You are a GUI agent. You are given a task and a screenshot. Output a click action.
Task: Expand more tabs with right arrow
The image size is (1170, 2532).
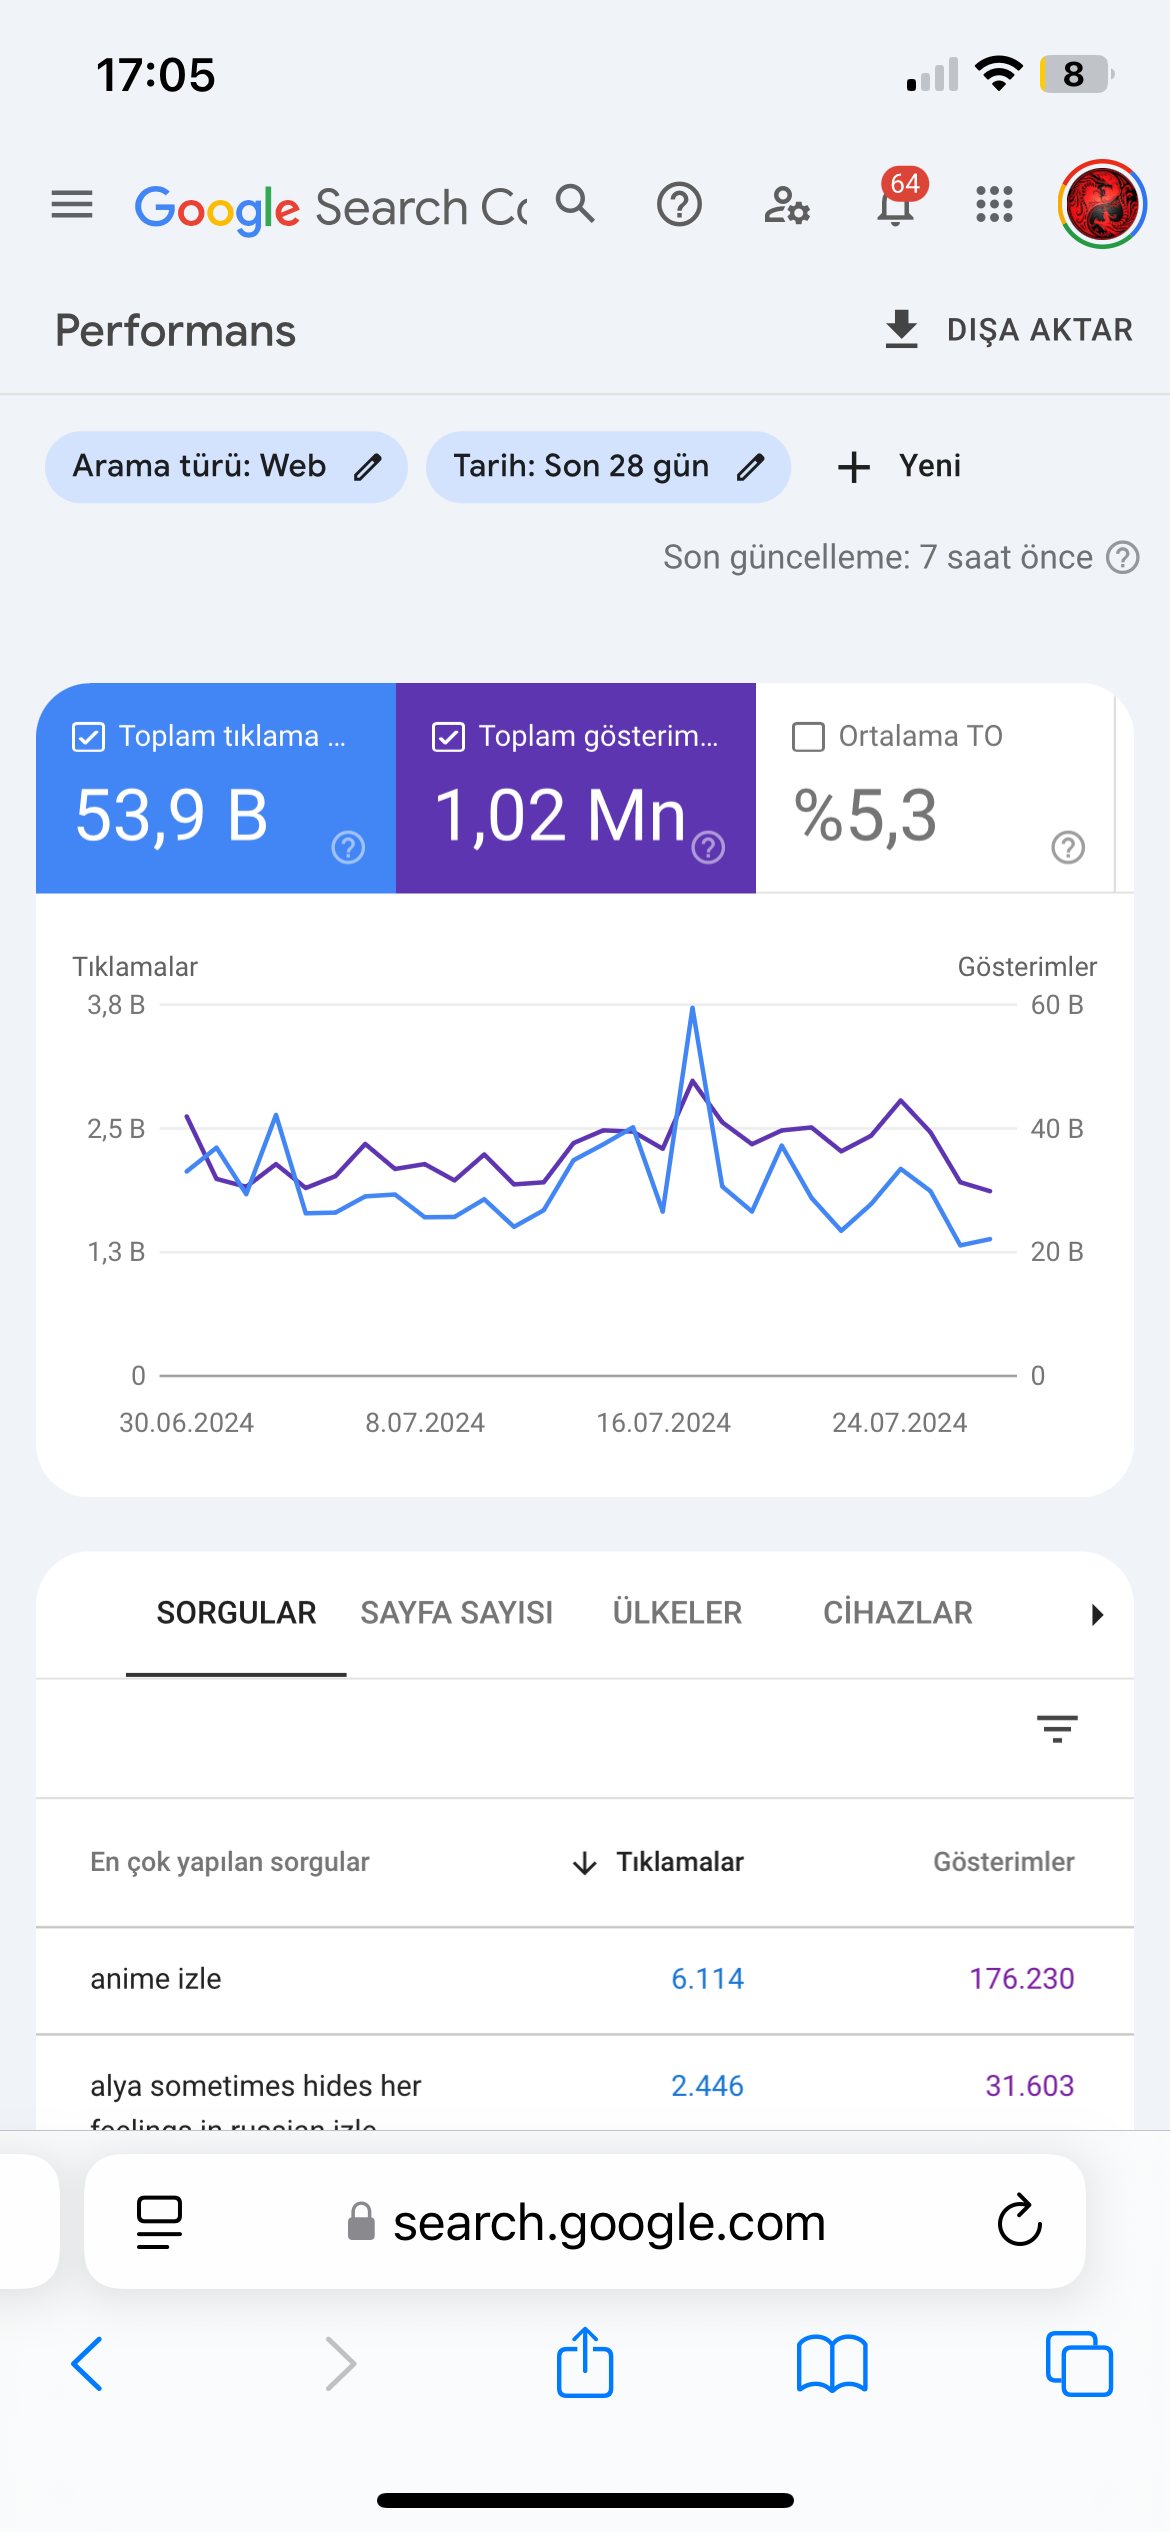click(1097, 1614)
